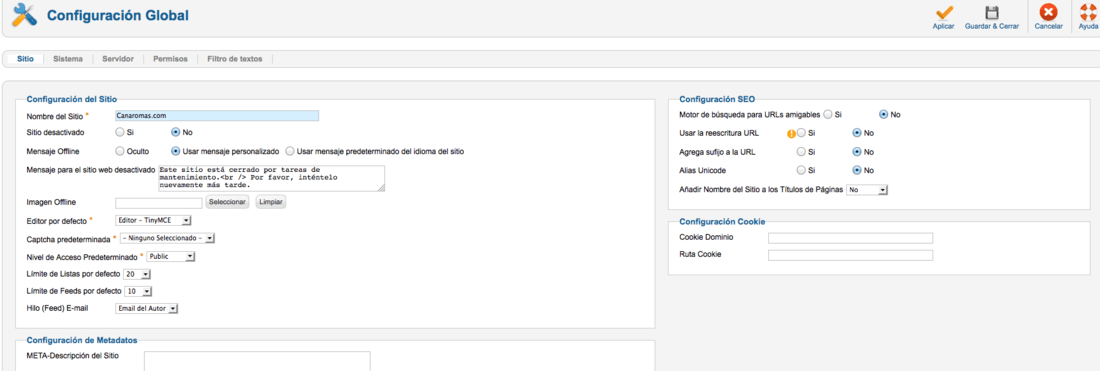The height and width of the screenshot is (371, 1100).
Task: Click the Configuración Cookie heading
Action: 722,222
